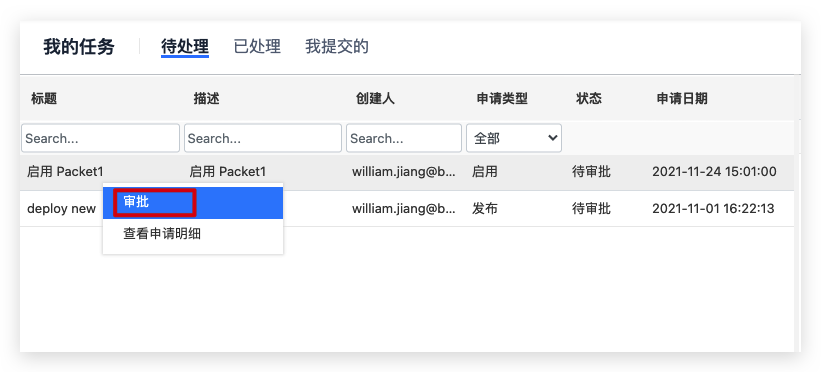The width and height of the screenshot is (821, 372).
Task: Click the 创建人 column header
Action: click(x=375, y=99)
